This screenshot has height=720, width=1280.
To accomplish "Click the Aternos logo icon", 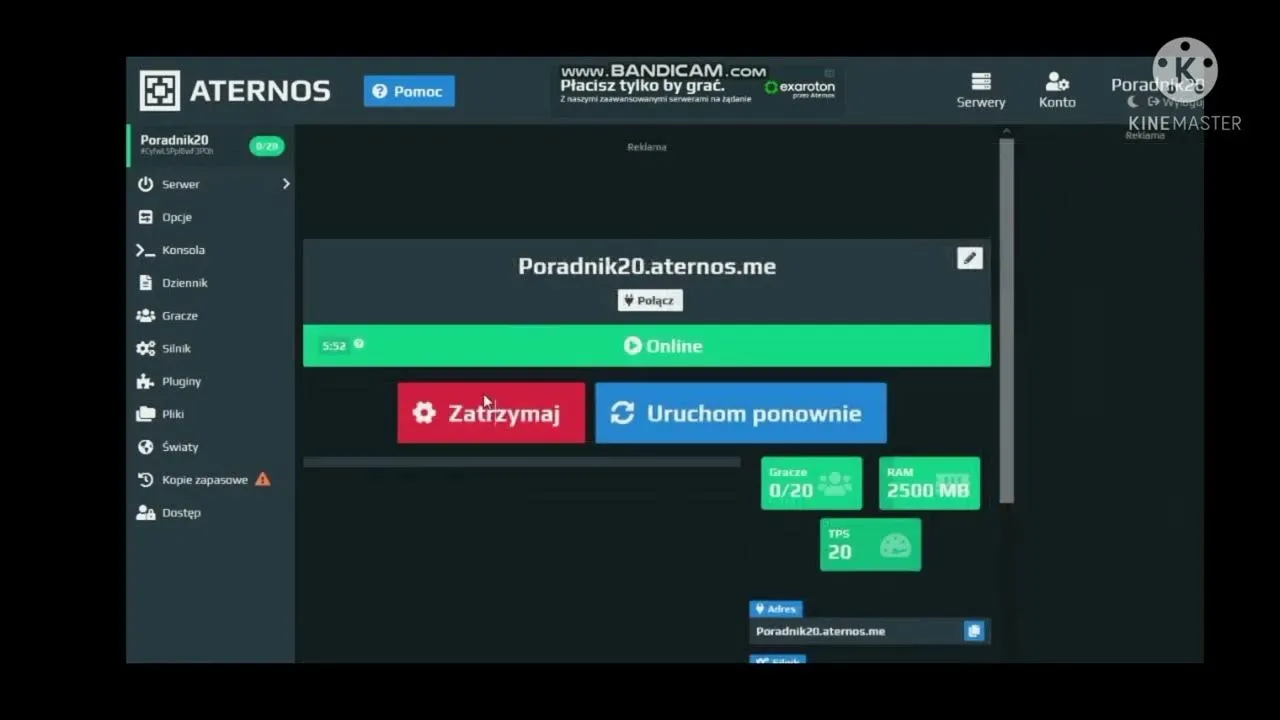I will click(159, 91).
